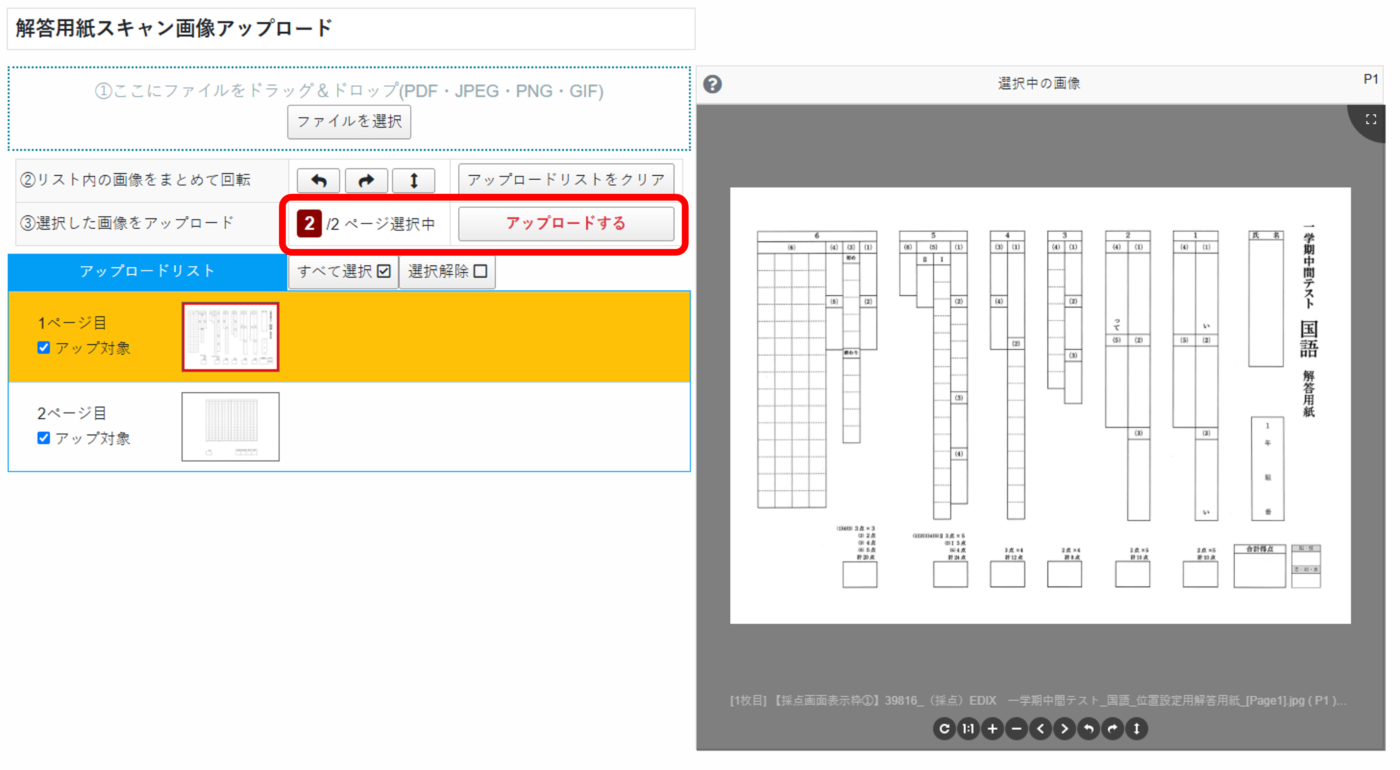Image resolution: width=1400 pixels, height=770 pixels.
Task: Go to previous image in viewer
Action: pos(1040,729)
